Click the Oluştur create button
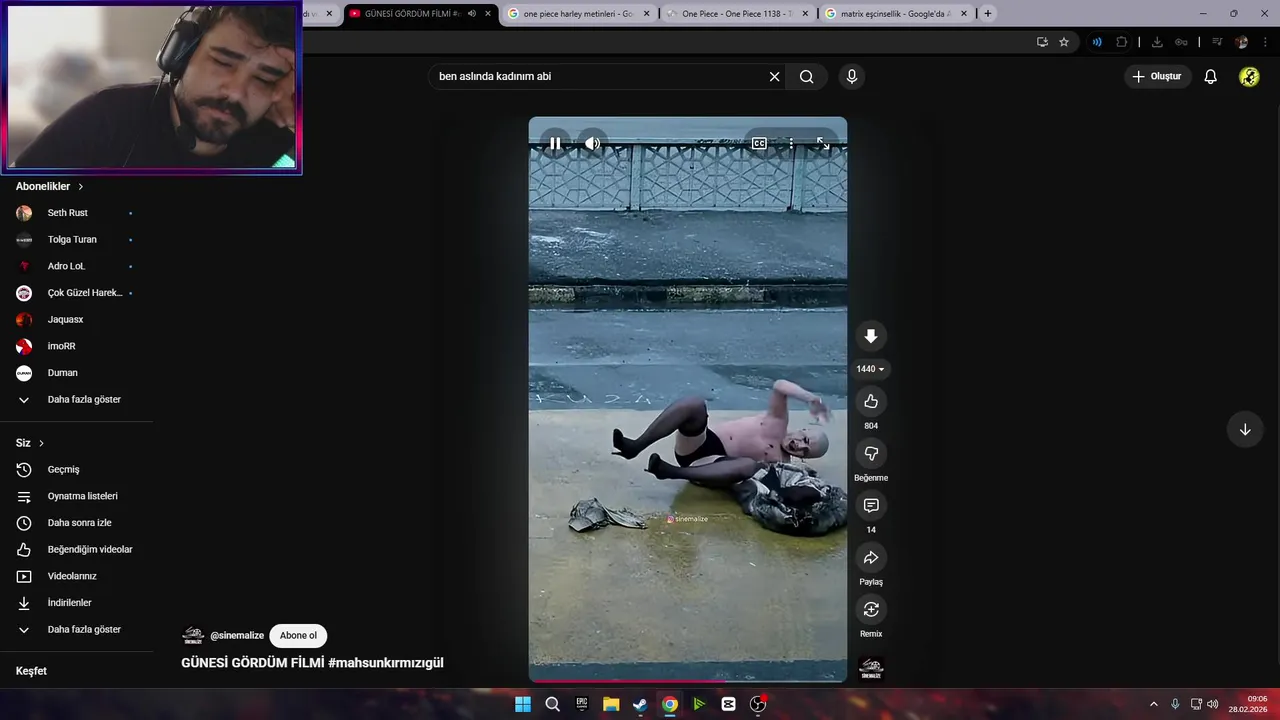The height and width of the screenshot is (720, 1280). pos(1157,77)
